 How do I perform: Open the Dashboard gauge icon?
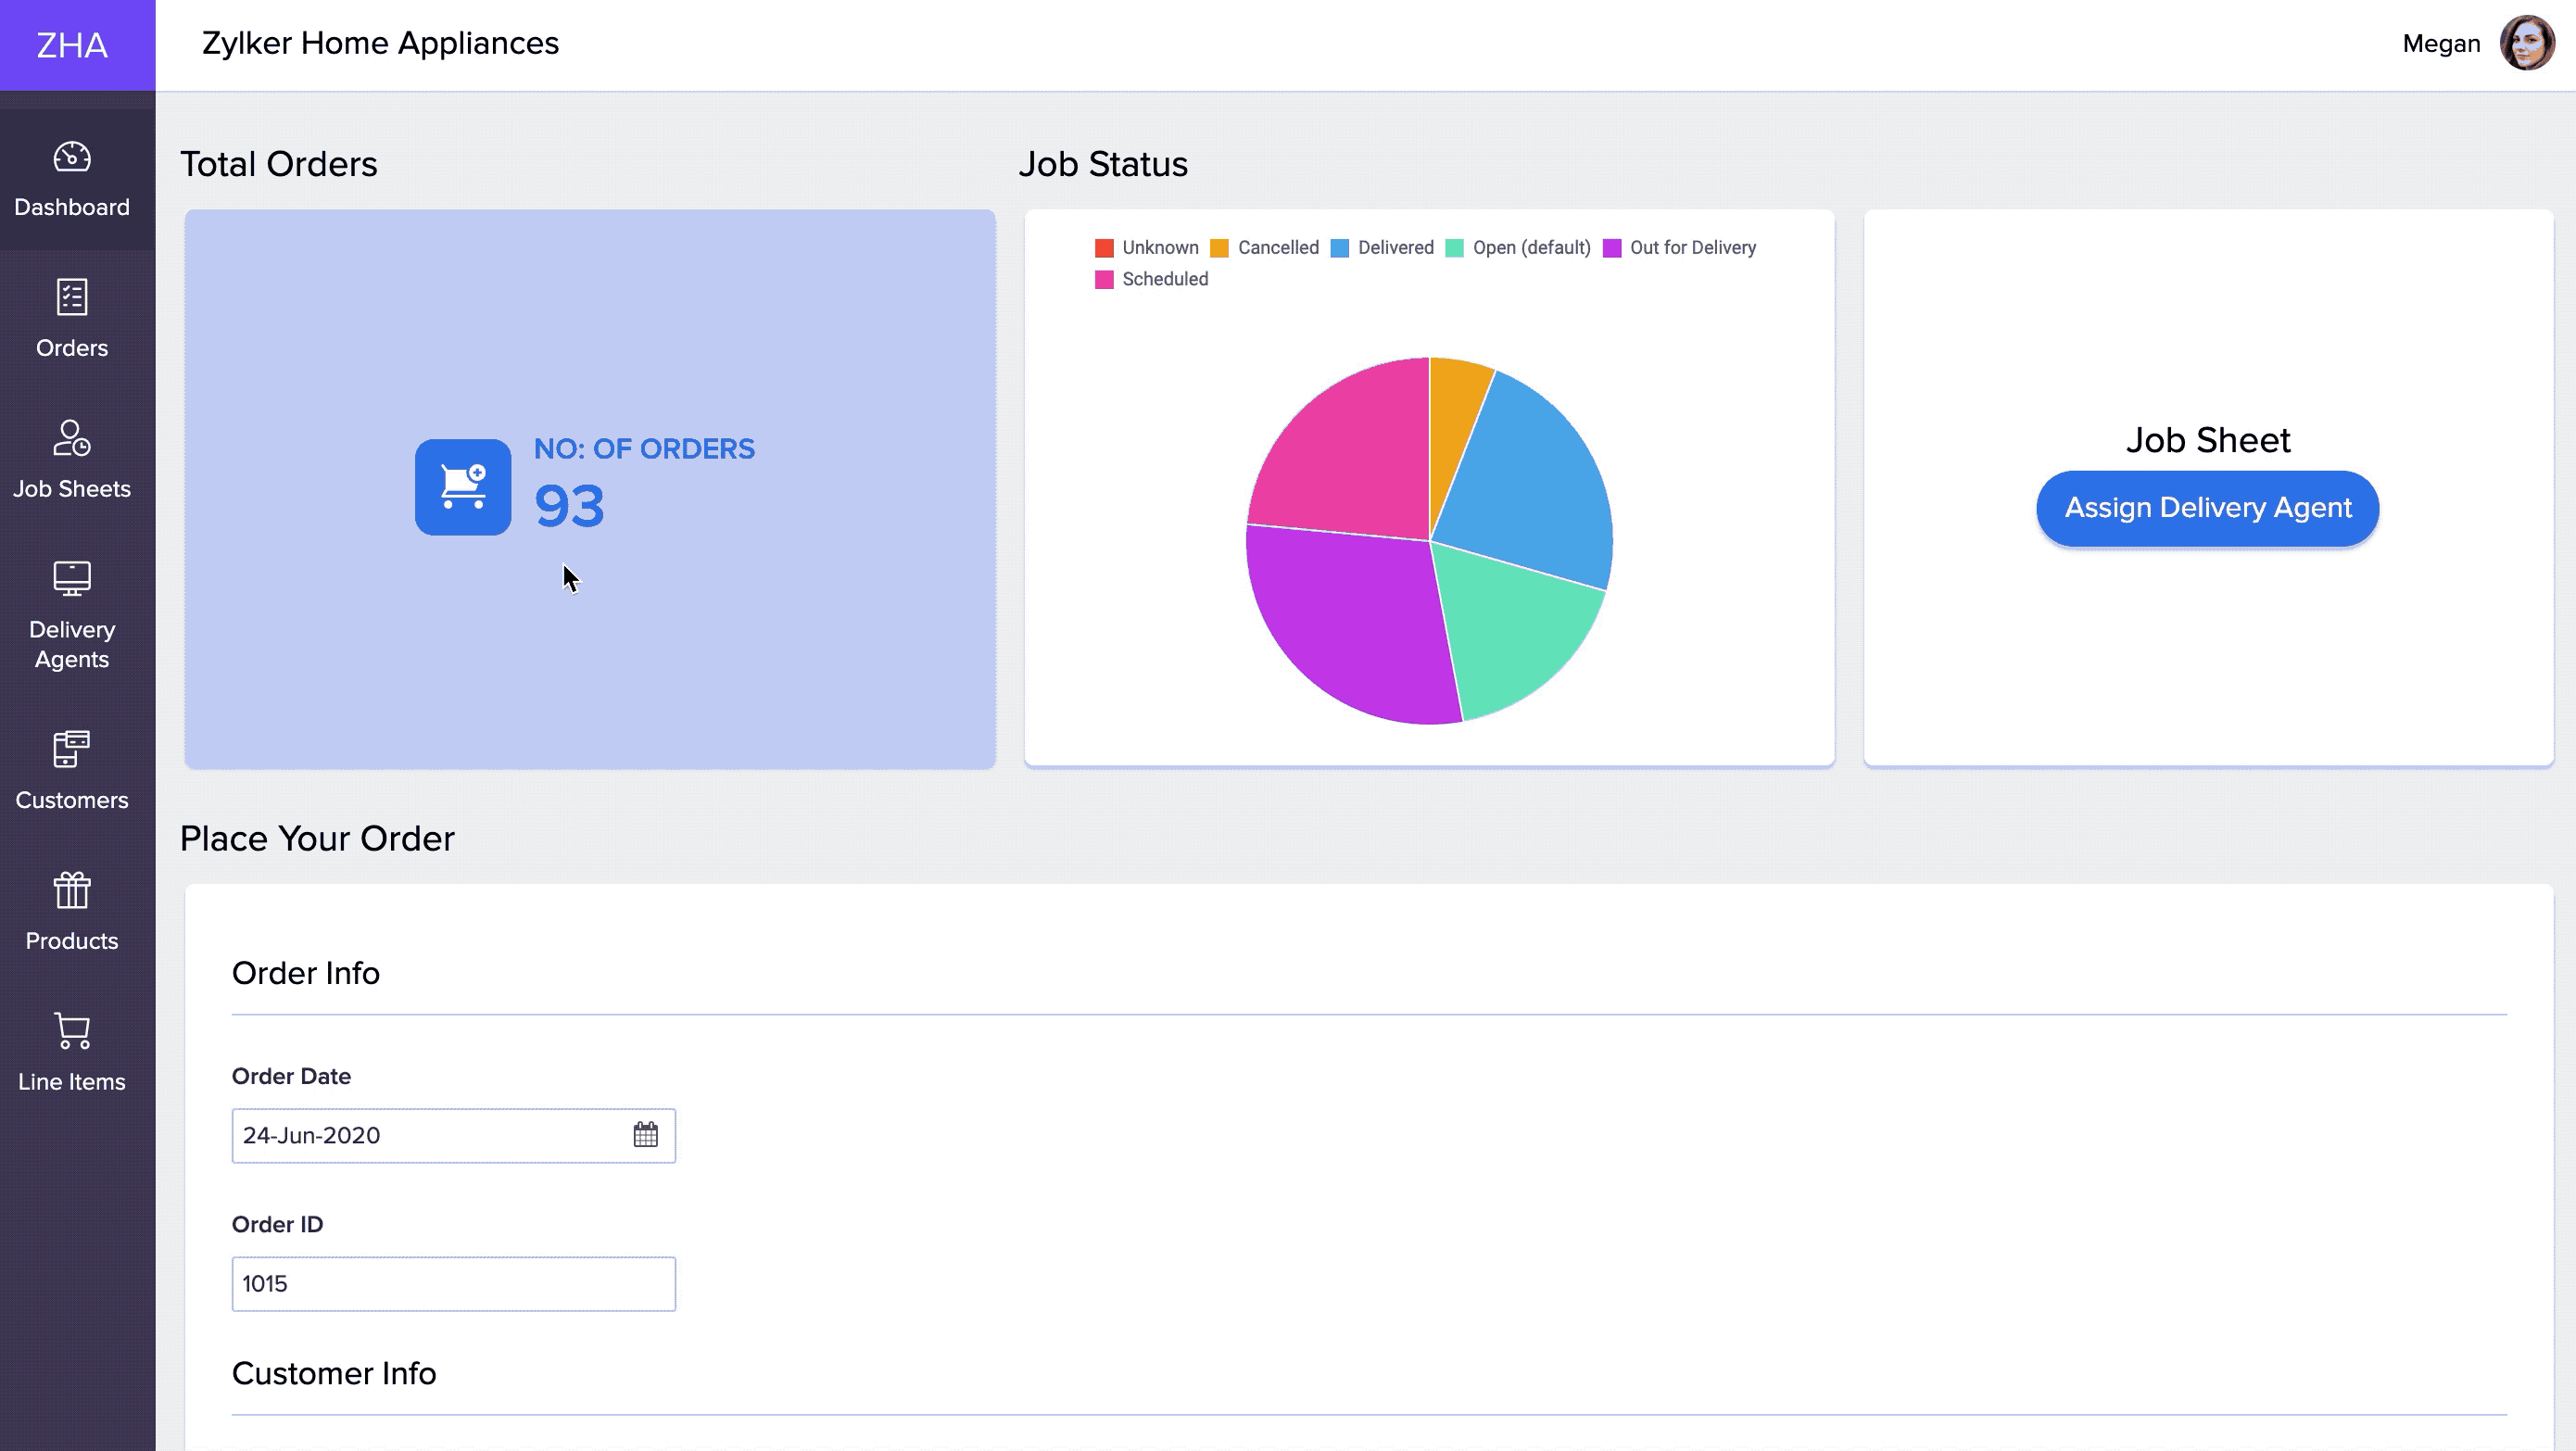(72, 157)
